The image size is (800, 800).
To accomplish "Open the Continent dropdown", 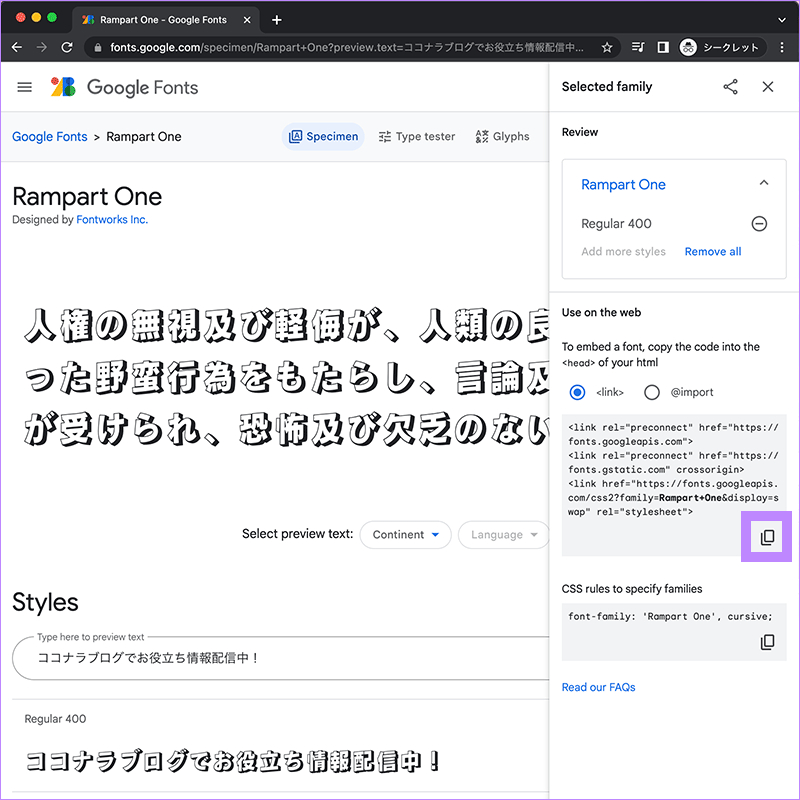I will click(x=405, y=534).
